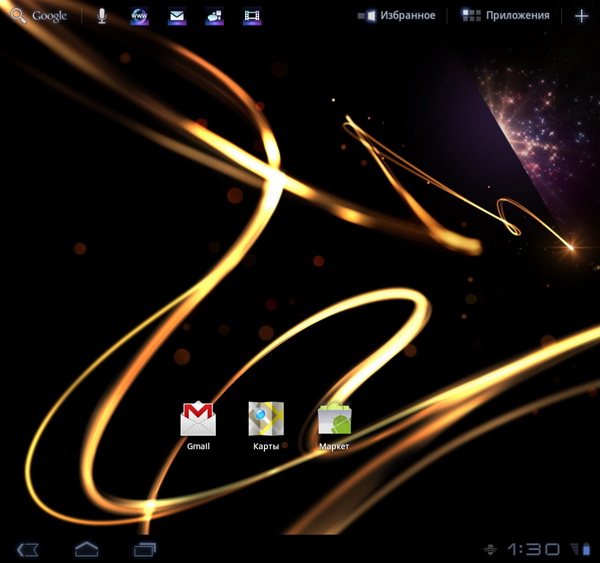Open the Избранное favorites menu

tap(397, 16)
